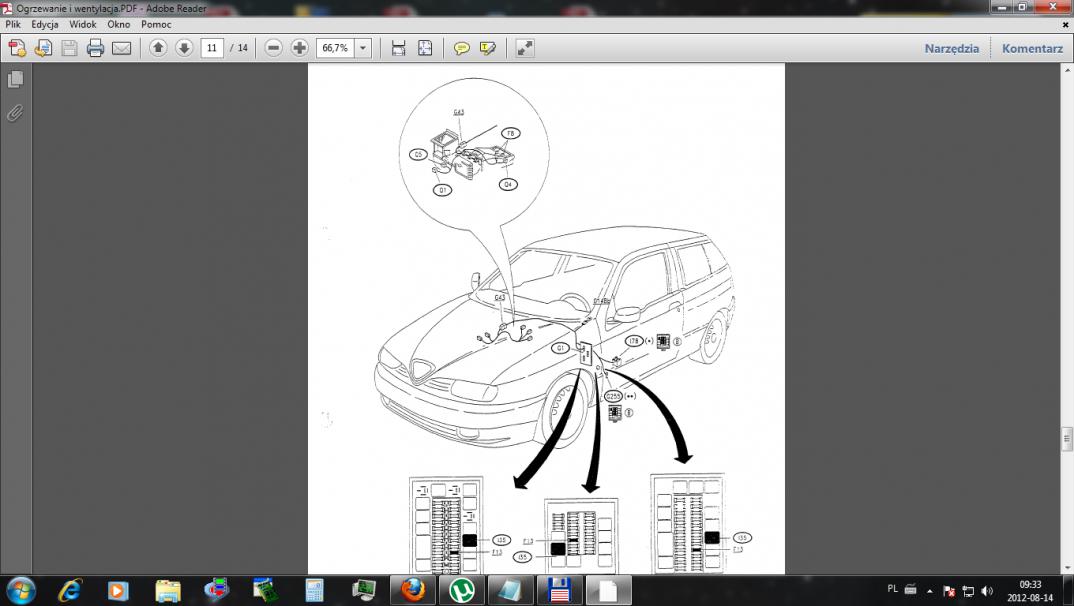Open the page thumbnails panel

(x=15, y=79)
